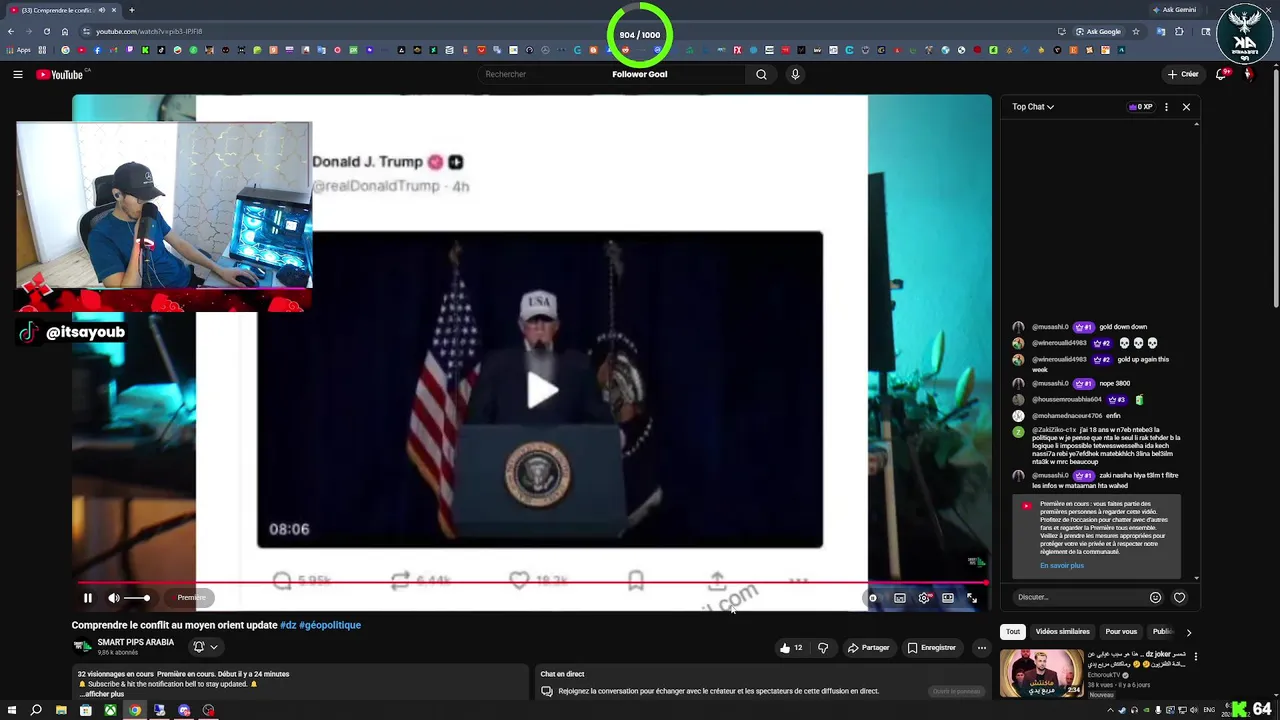Select the Vidéos similaires chip
Screen dimensions: 1280x720
click(x=1062, y=632)
